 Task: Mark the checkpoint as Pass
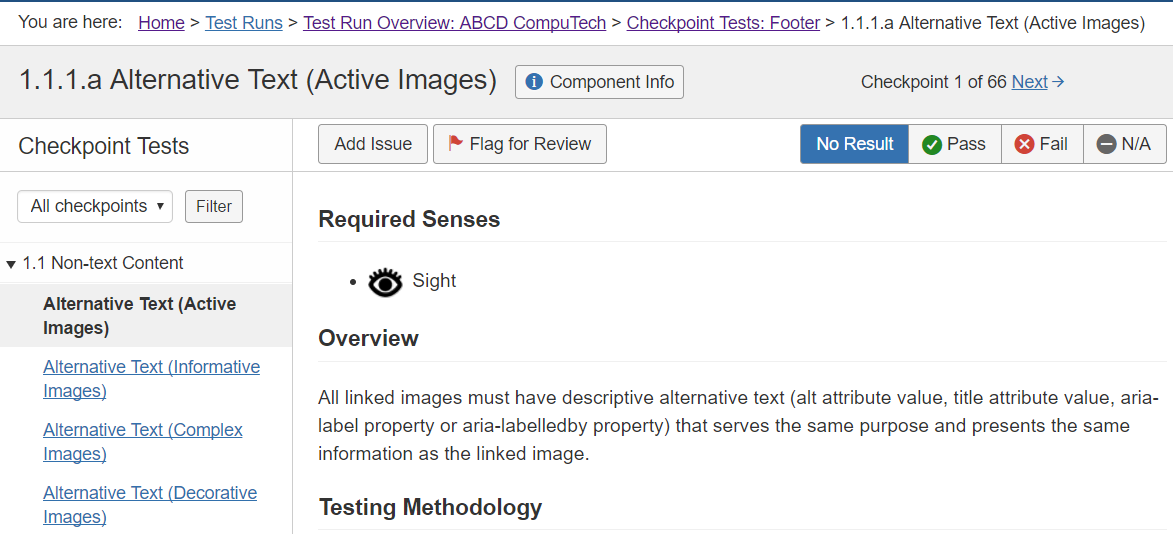coord(954,144)
